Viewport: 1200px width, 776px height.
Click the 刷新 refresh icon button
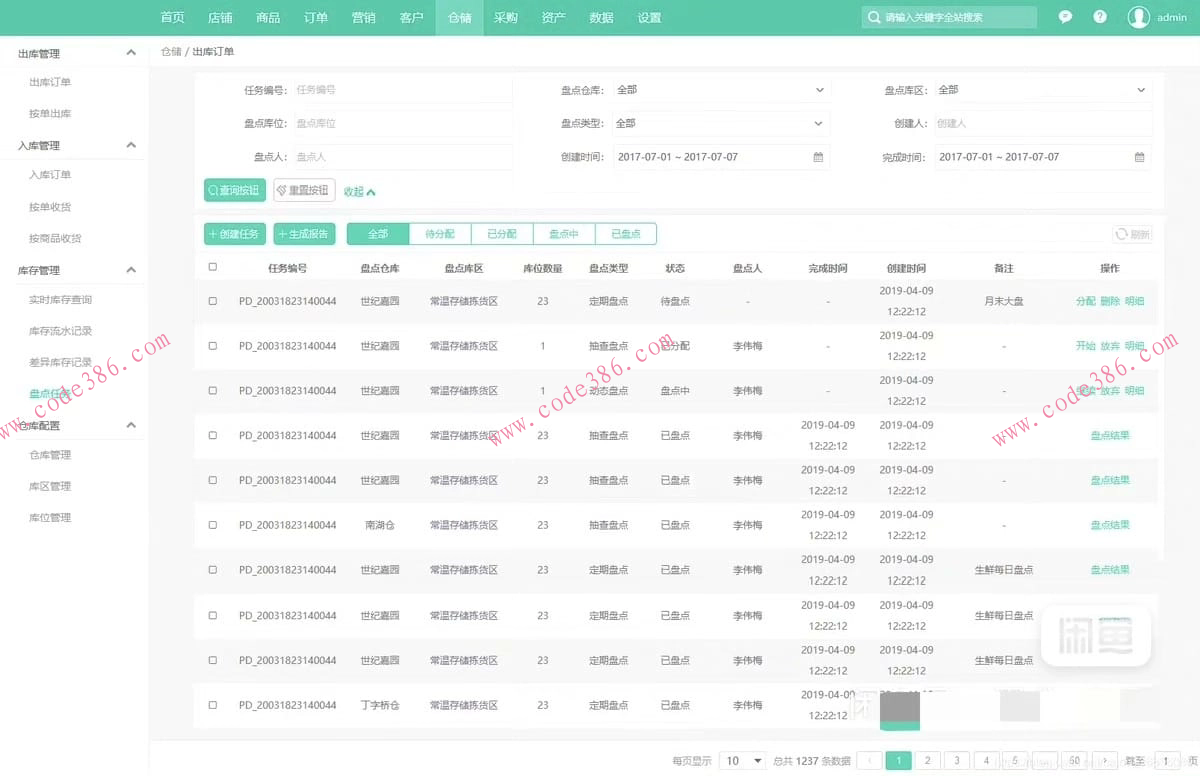click(1132, 234)
